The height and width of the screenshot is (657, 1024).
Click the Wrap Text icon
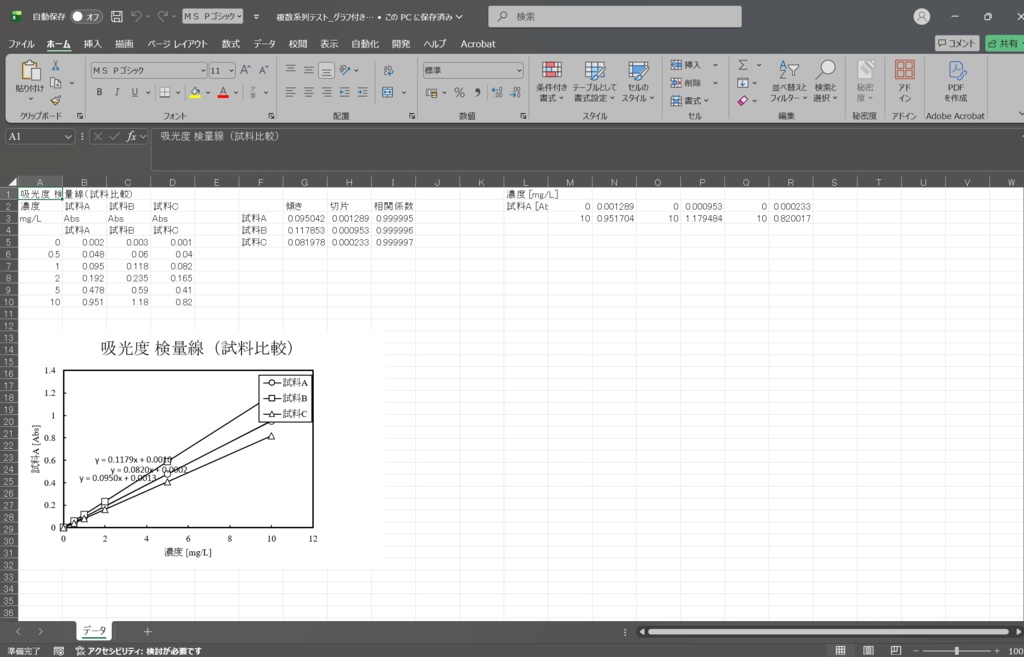coord(388,71)
